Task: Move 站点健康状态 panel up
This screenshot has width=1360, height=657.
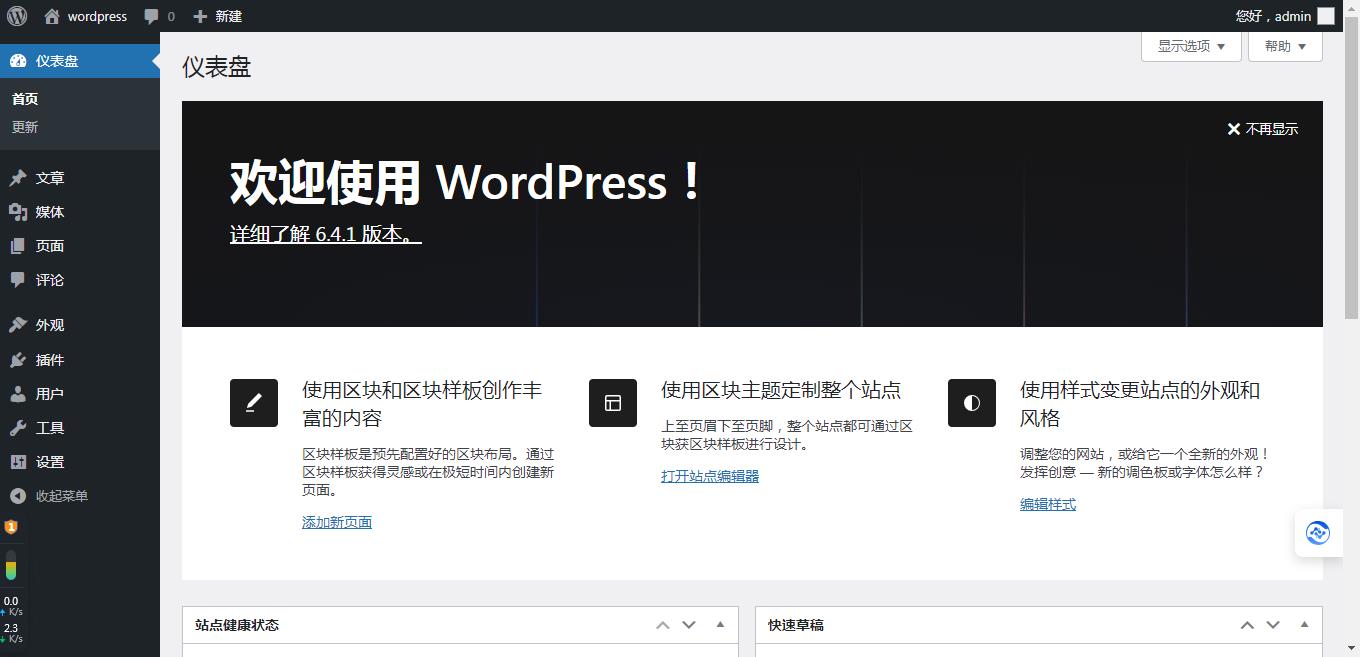Action: (662, 625)
